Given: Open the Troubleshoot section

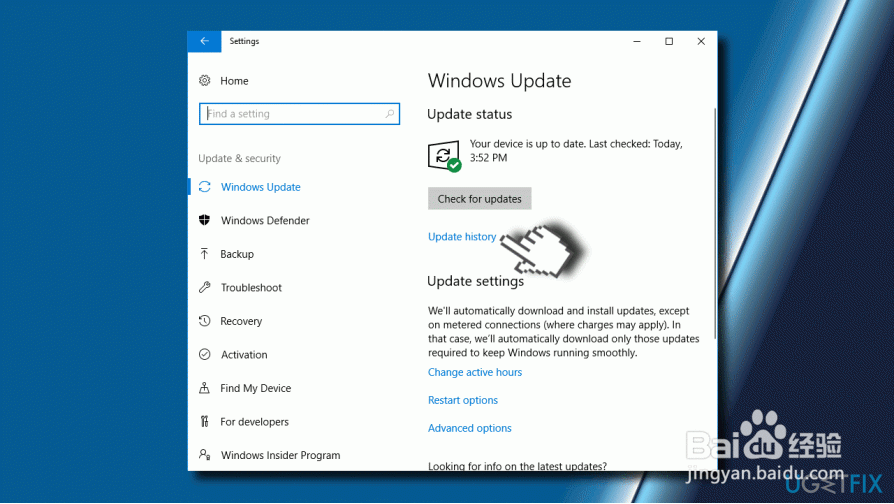Looking at the screenshot, I should click(251, 288).
